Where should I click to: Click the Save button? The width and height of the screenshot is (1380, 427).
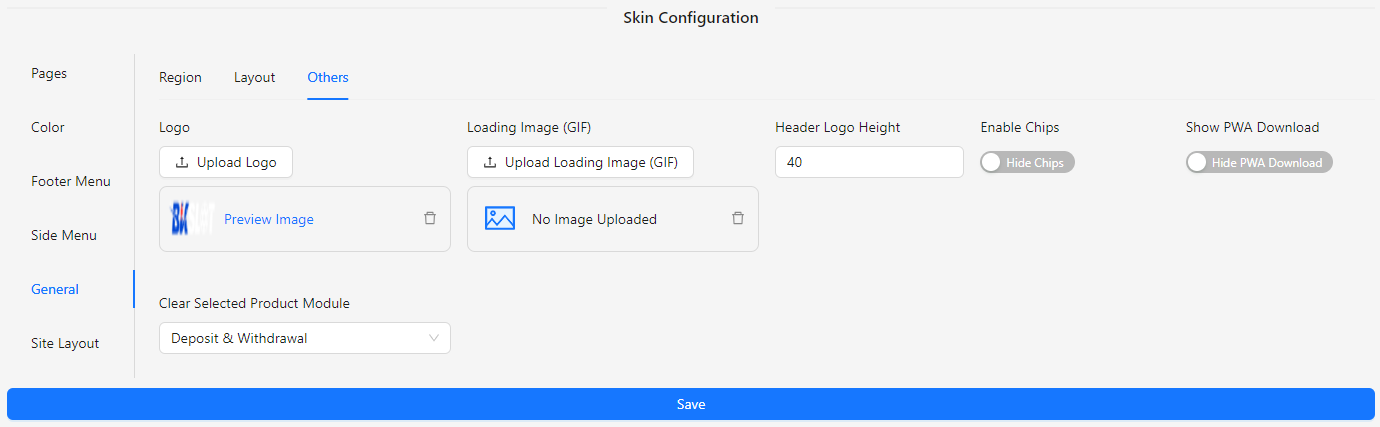click(x=690, y=404)
